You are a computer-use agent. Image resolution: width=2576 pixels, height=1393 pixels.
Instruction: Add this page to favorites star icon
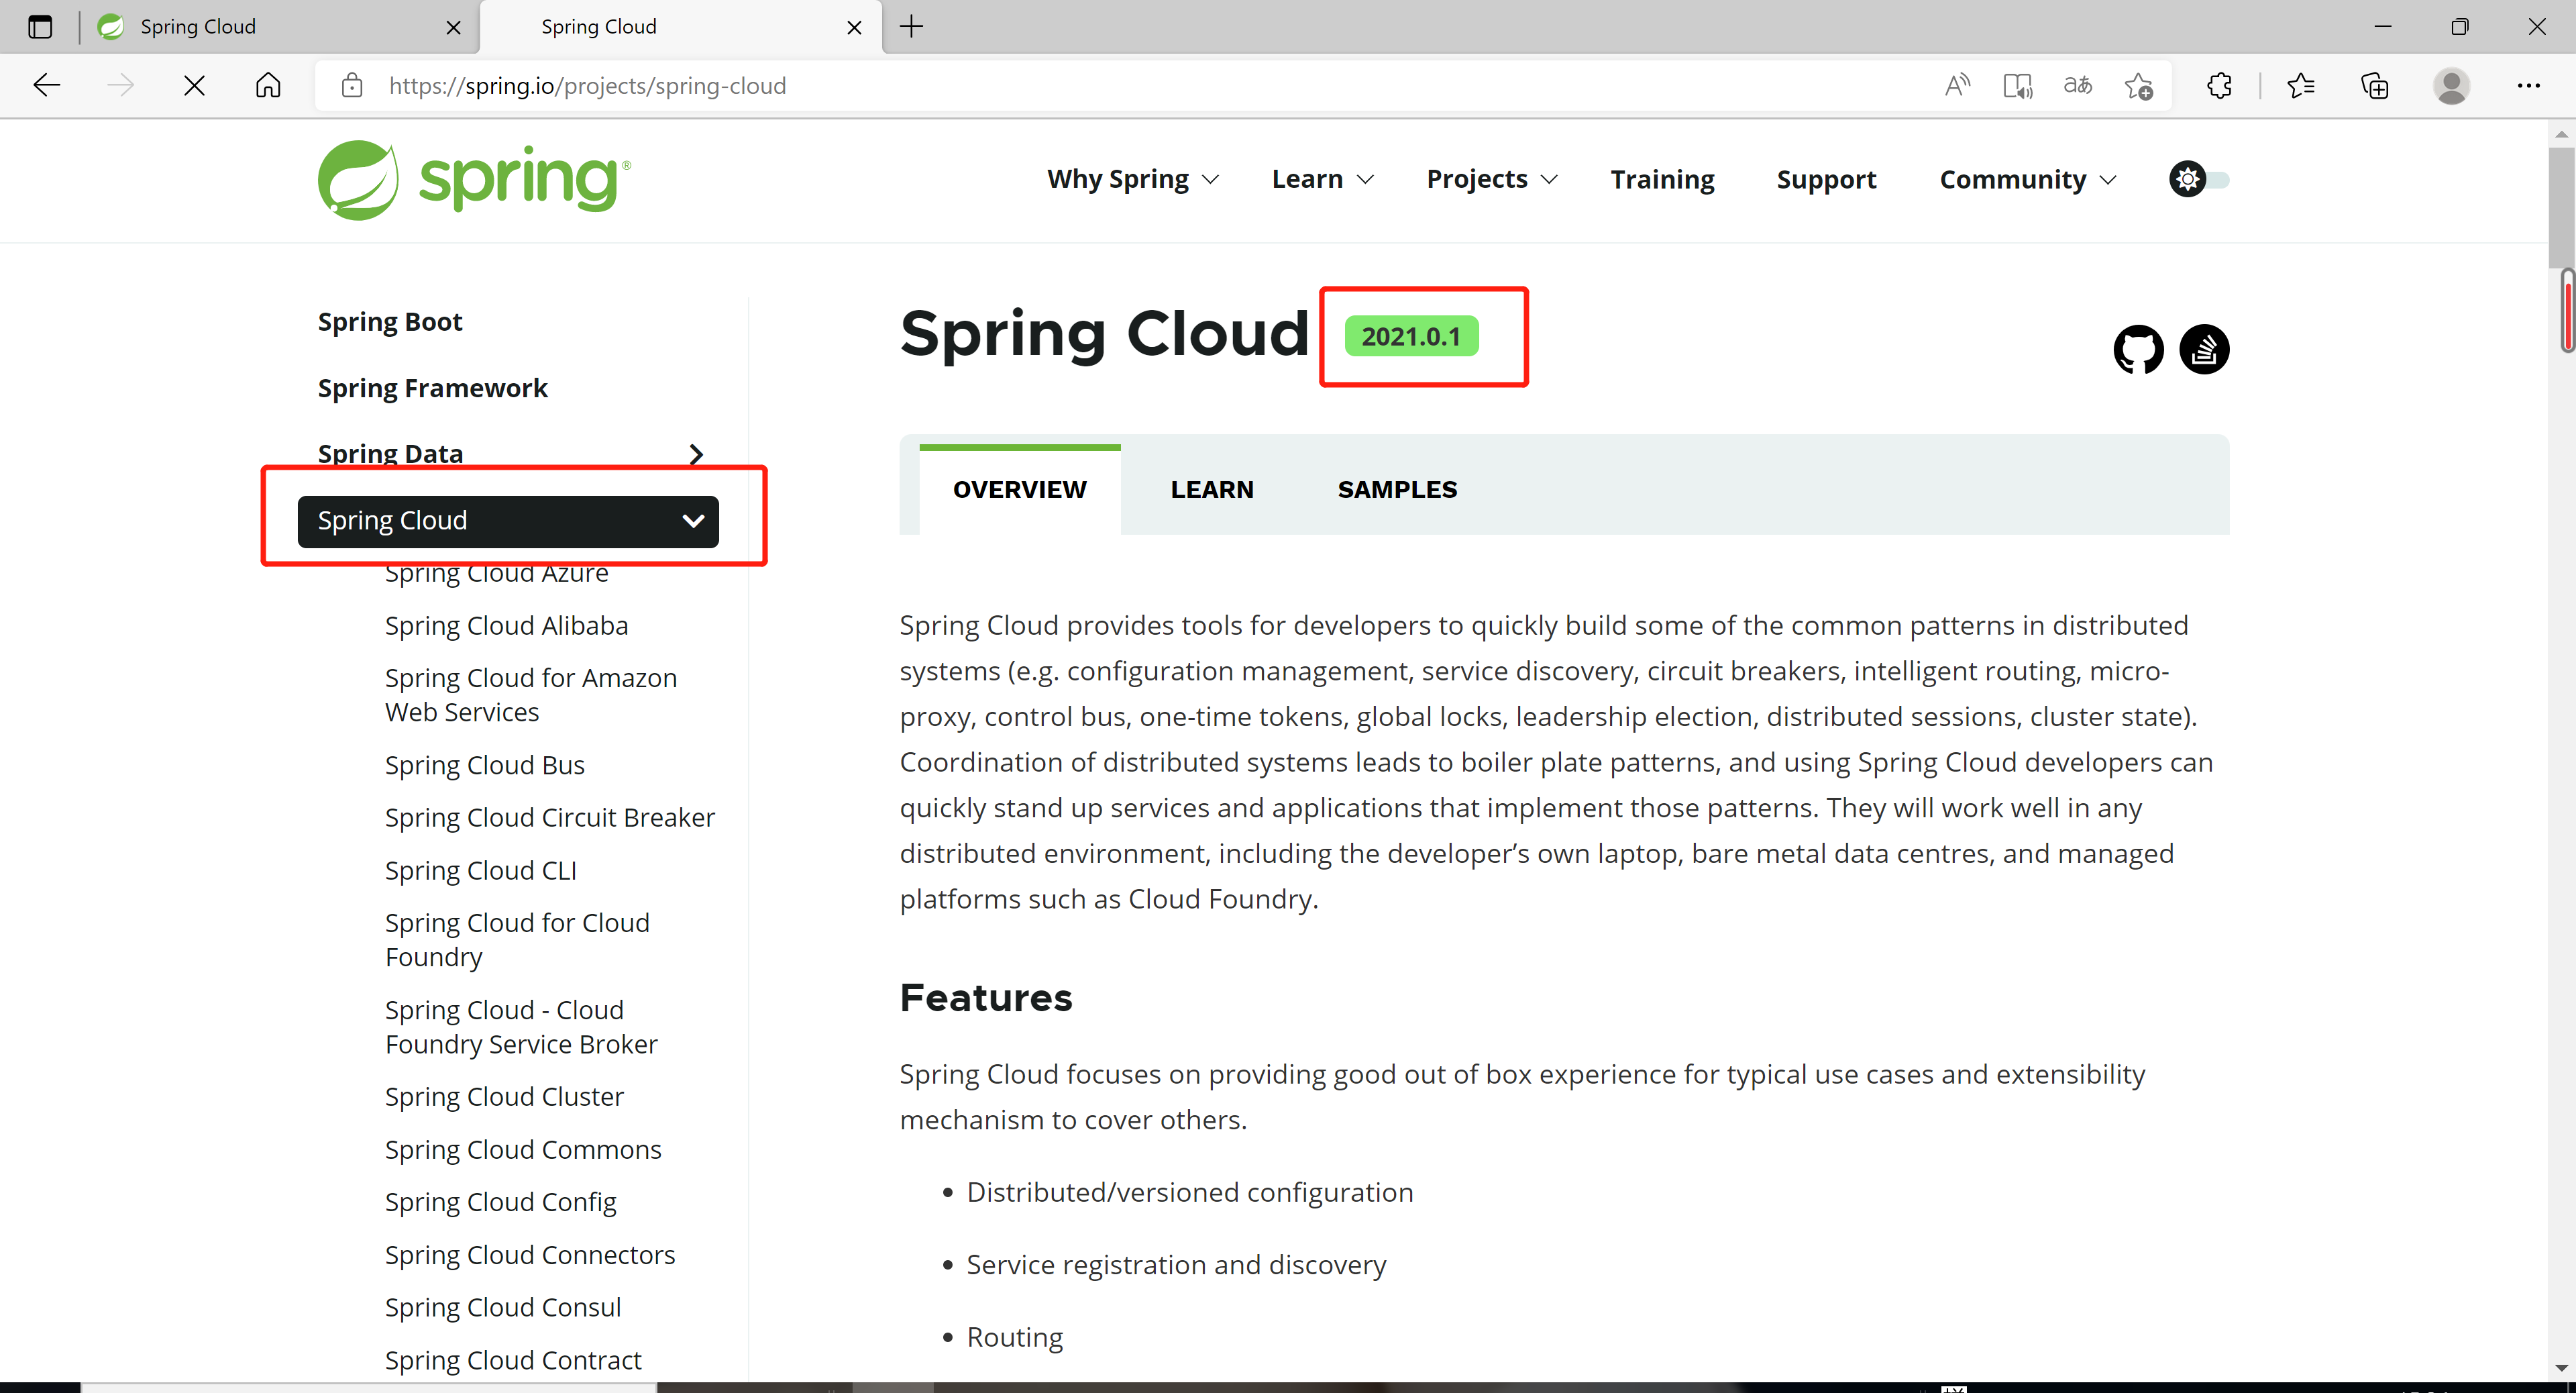pyautogui.click(x=2138, y=86)
